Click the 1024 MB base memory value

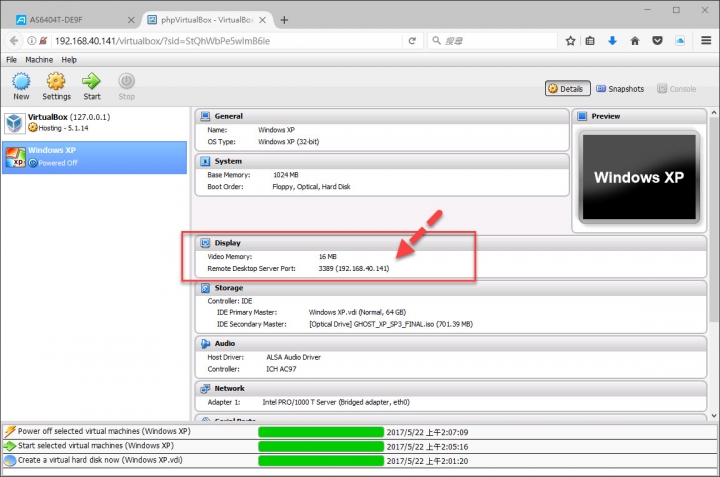[x=286, y=175]
